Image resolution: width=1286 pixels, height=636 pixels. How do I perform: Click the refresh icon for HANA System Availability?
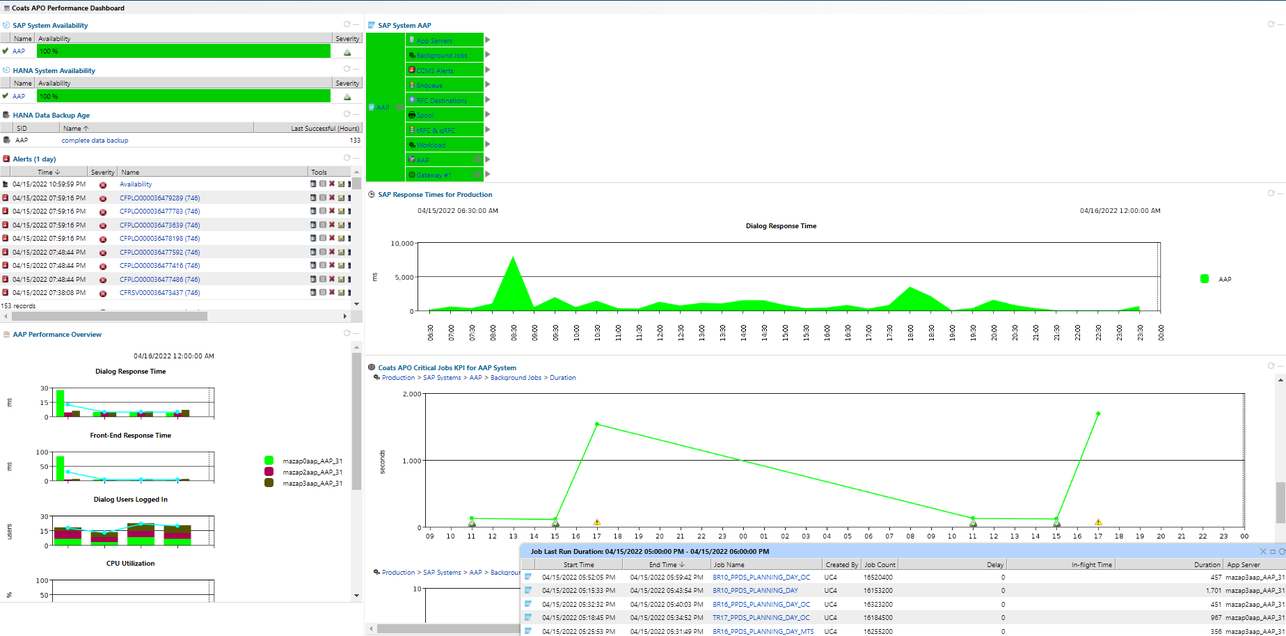[347, 70]
